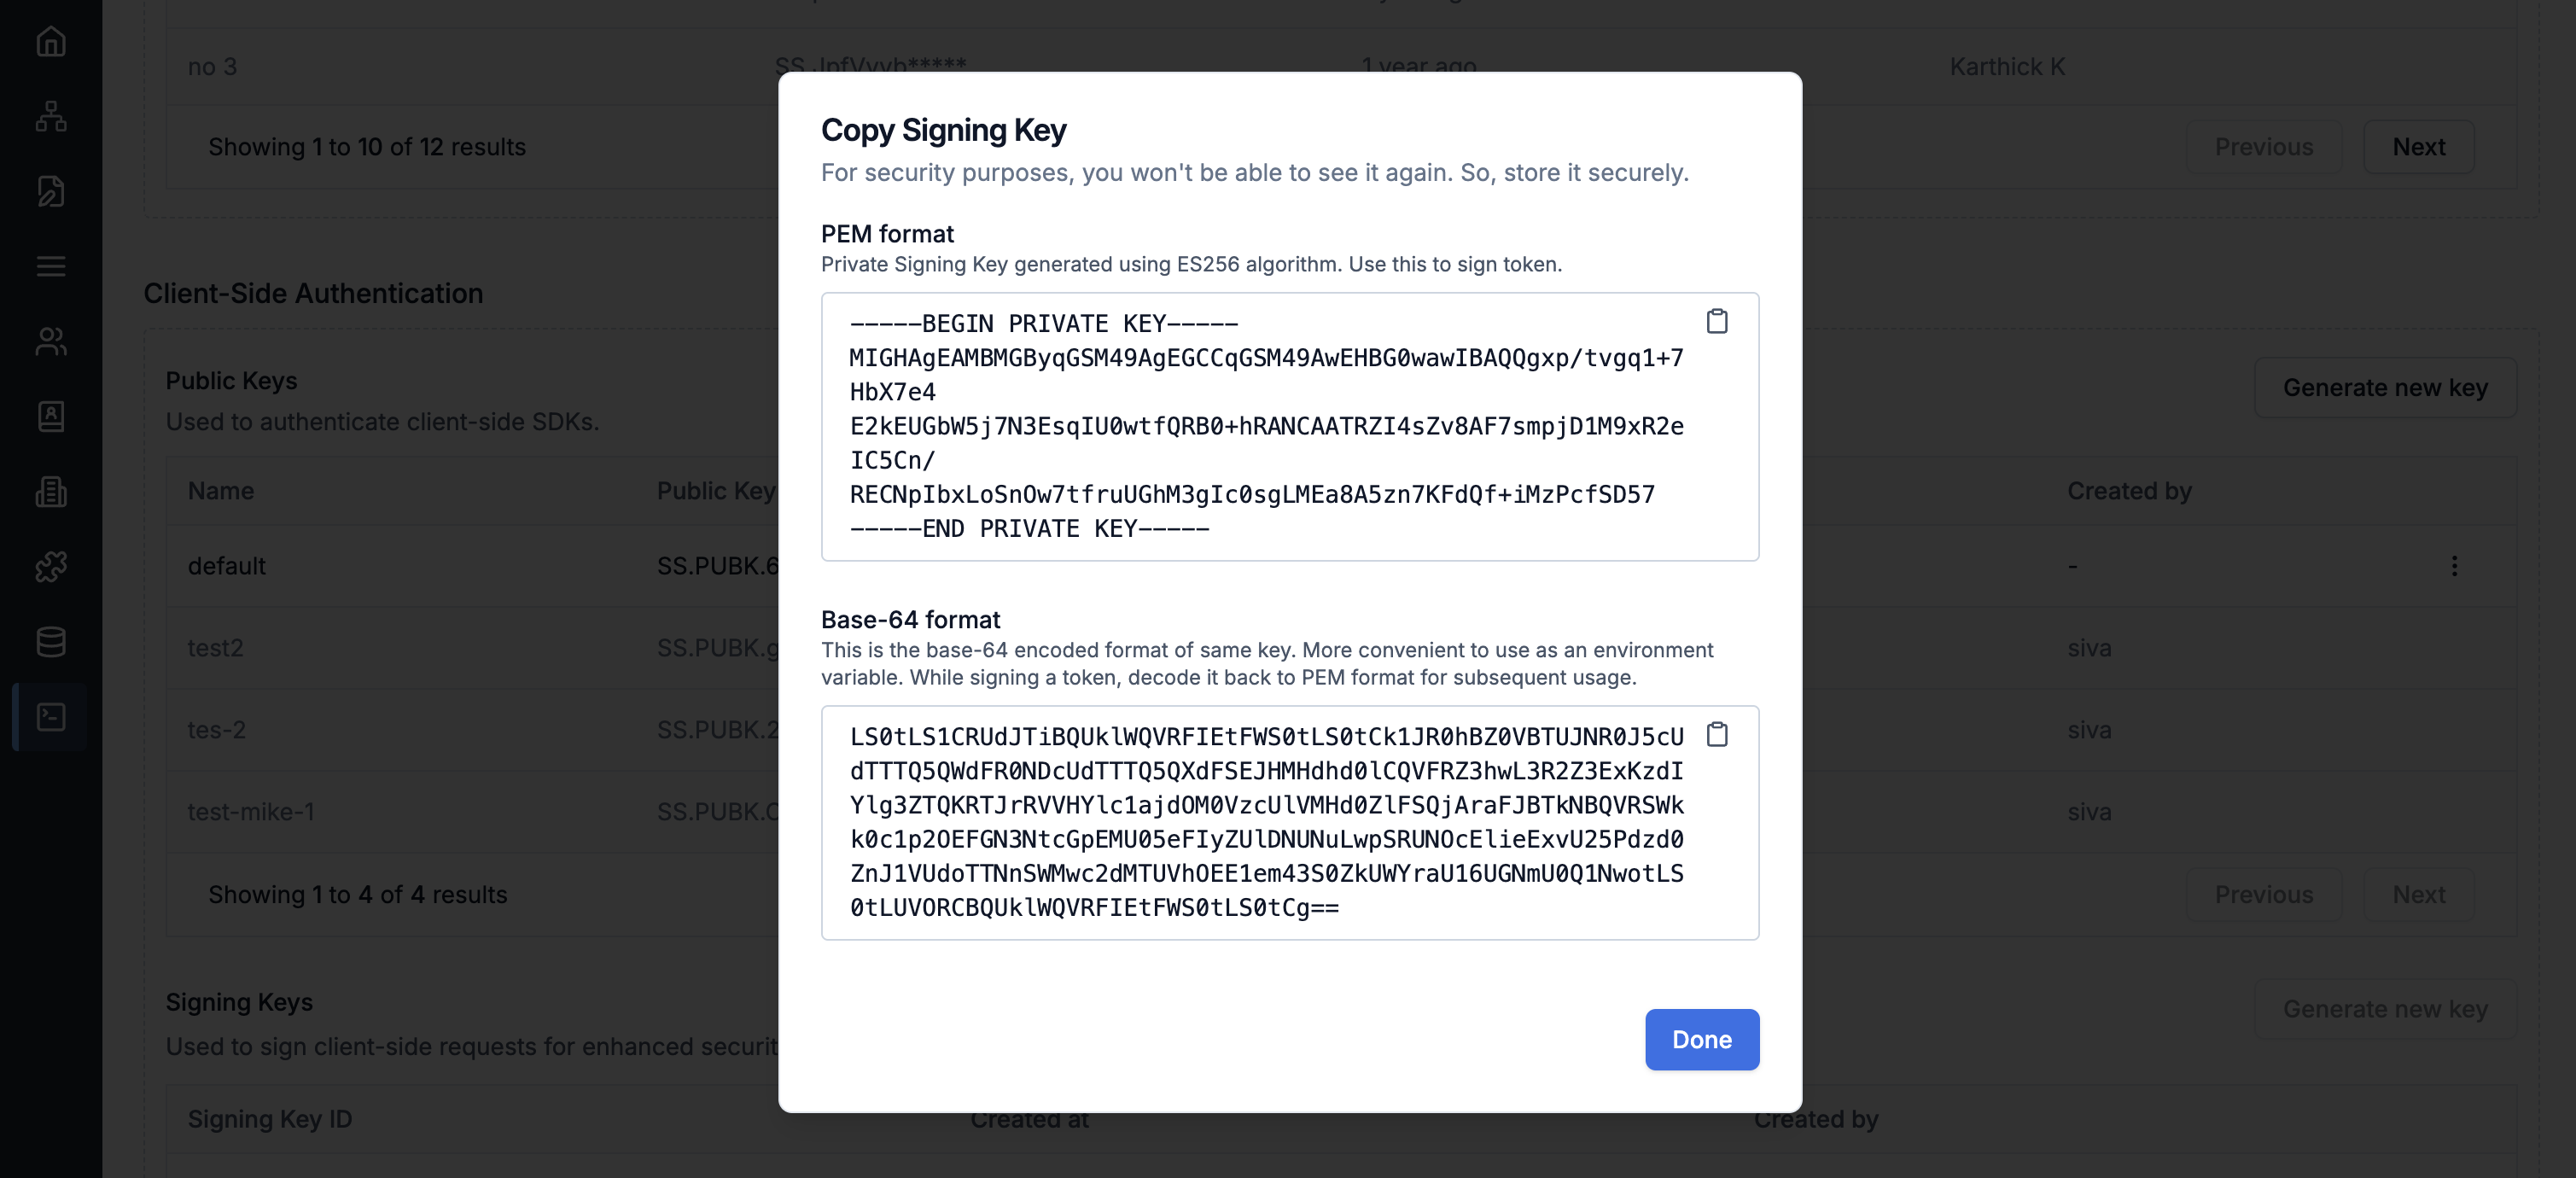Click Generate new key for Signing Keys
The image size is (2576, 1178).
click(2384, 1009)
